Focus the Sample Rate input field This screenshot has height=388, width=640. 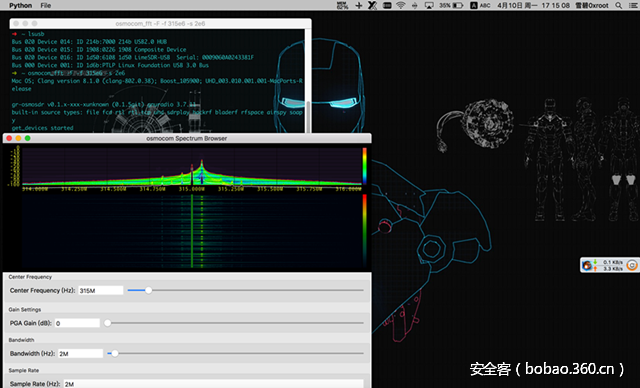(213, 384)
